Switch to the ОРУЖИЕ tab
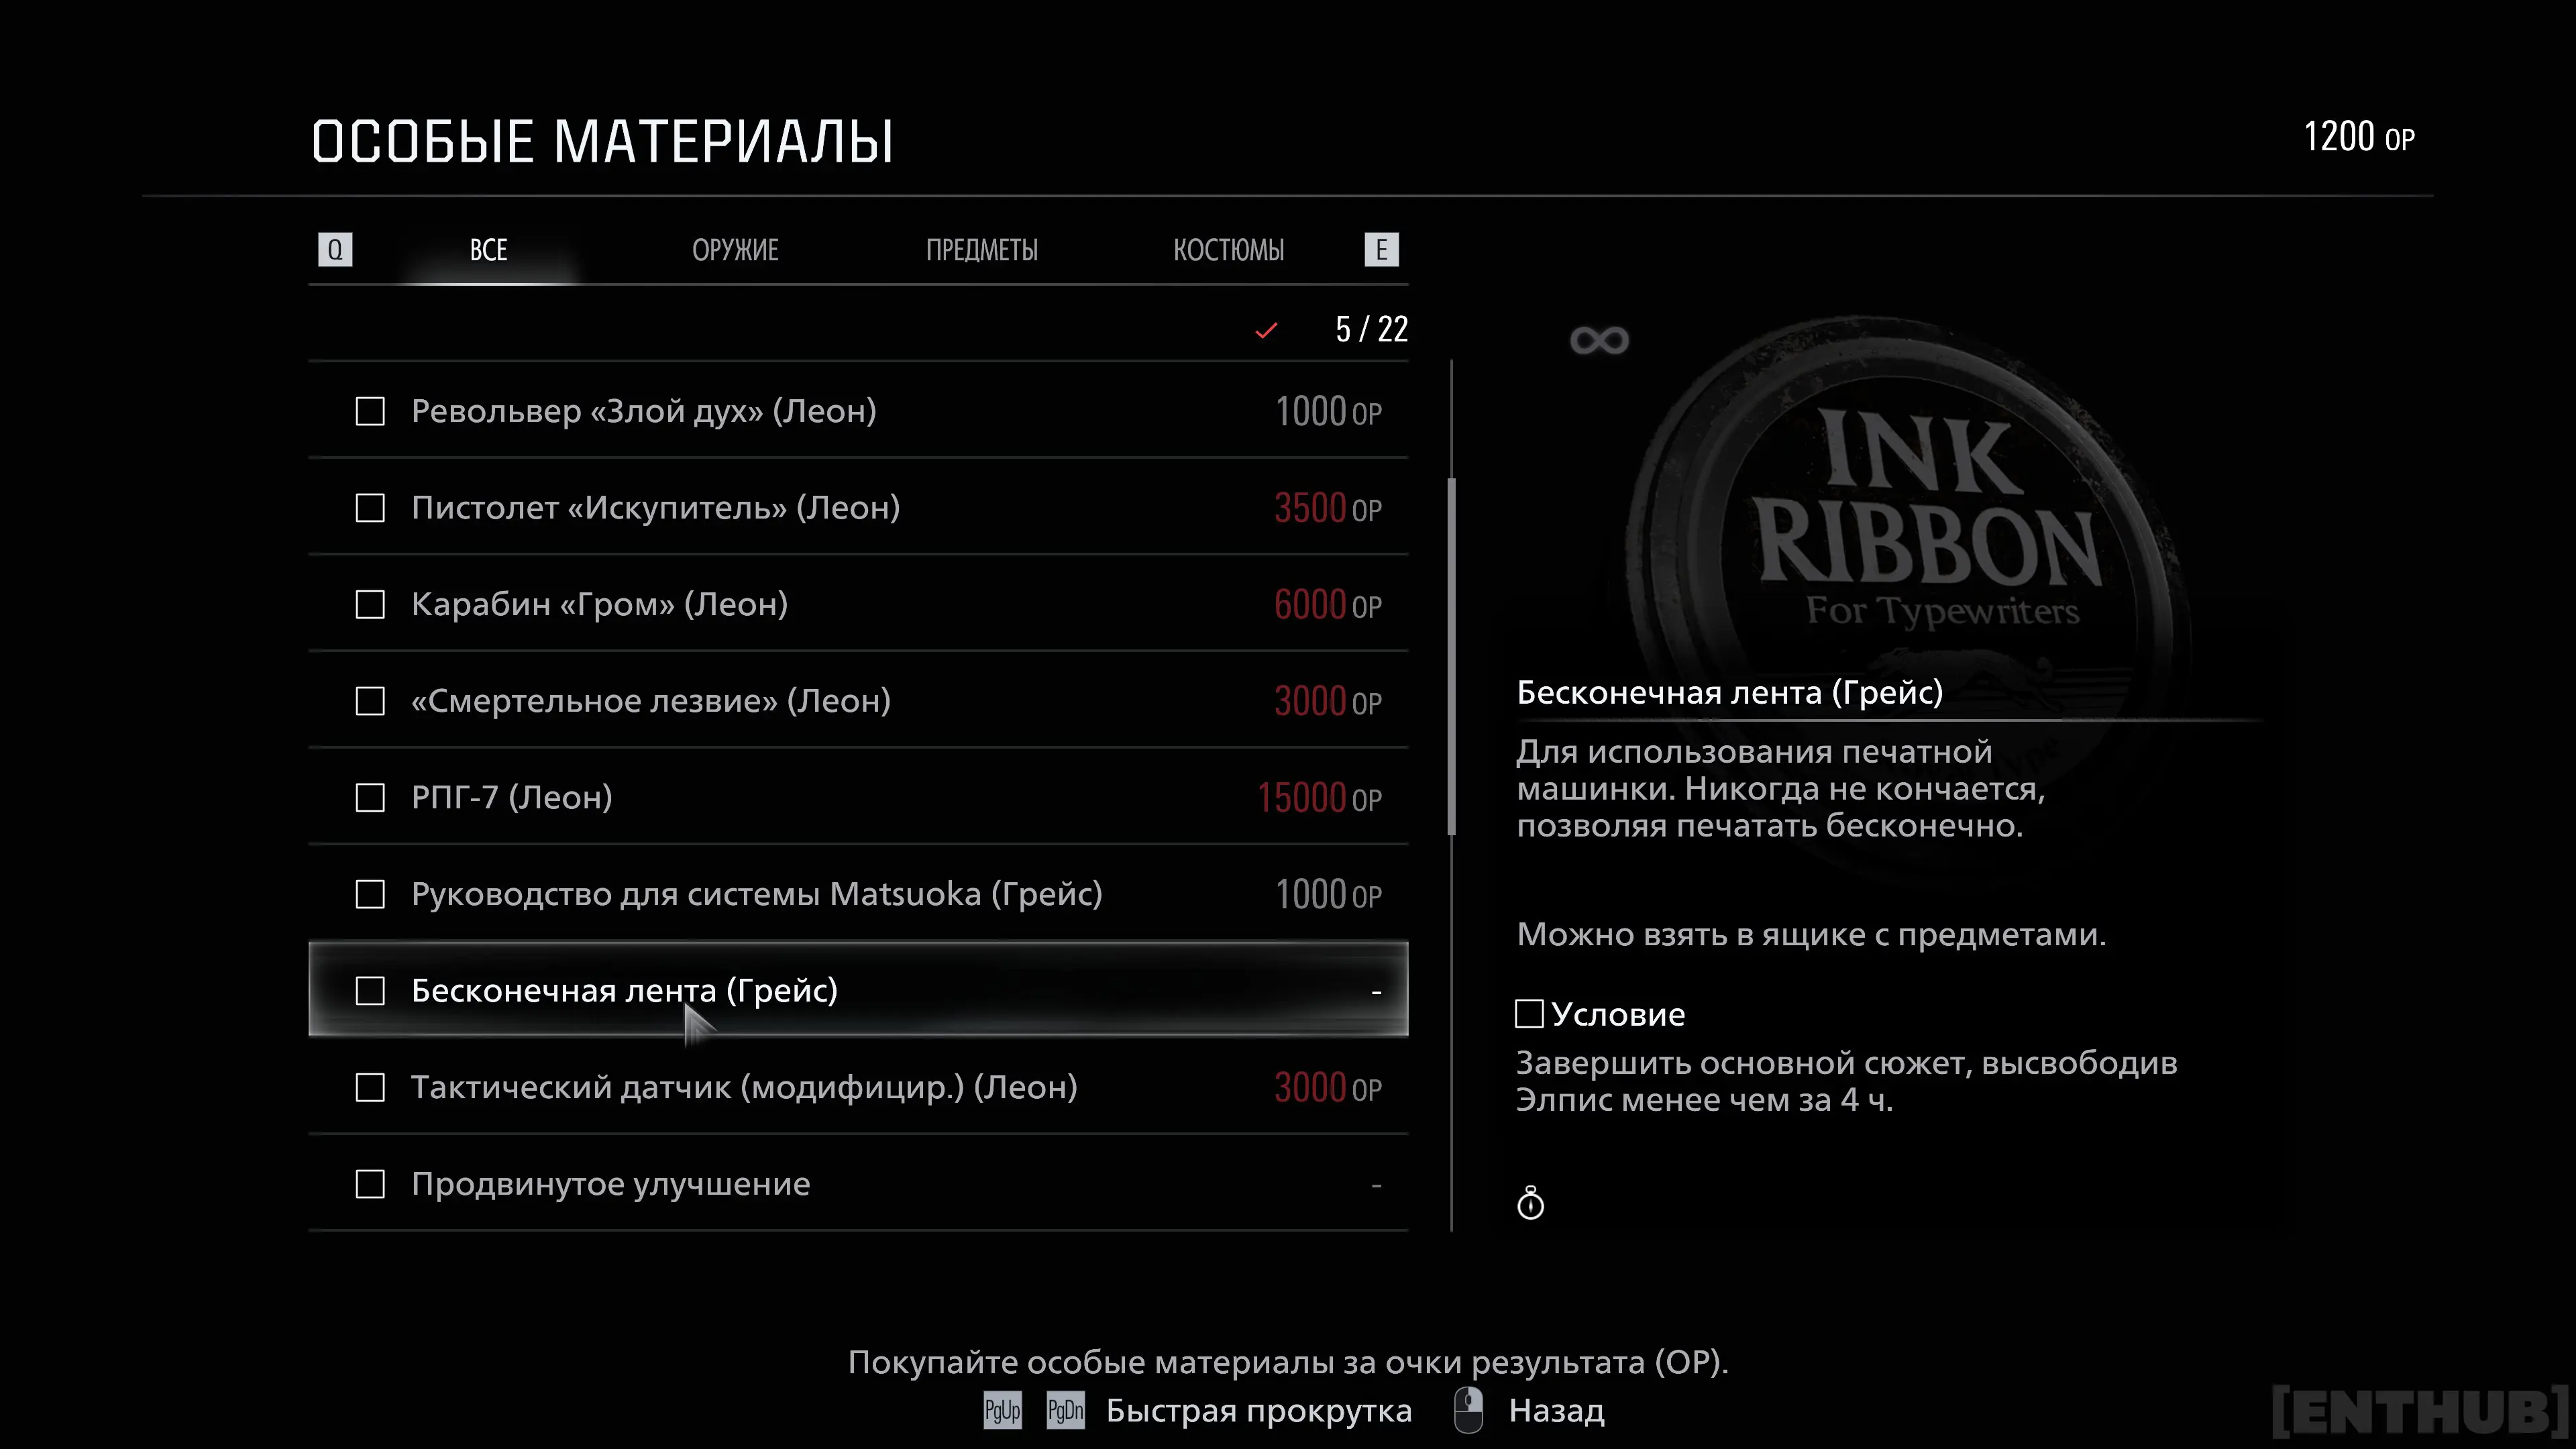This screenshot has width=2576, height=1449. 735,250
